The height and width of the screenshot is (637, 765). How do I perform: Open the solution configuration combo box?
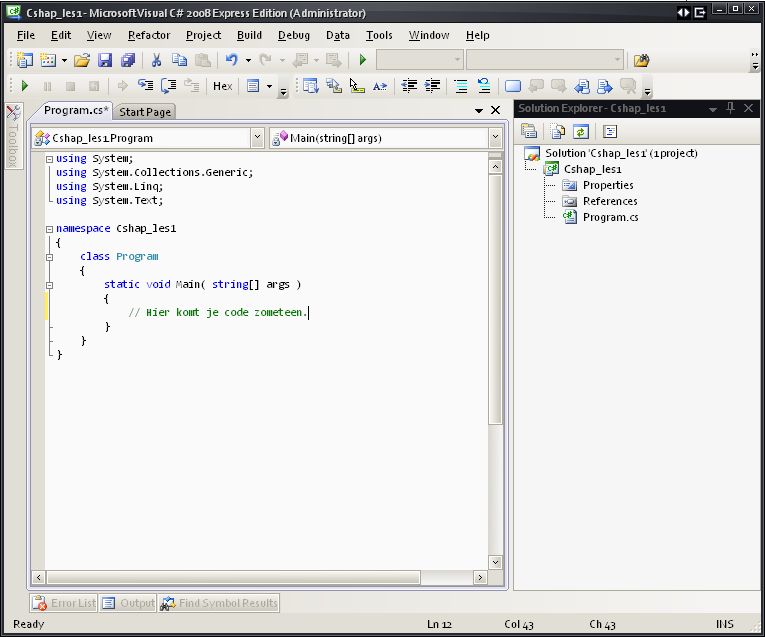[419, 60]
